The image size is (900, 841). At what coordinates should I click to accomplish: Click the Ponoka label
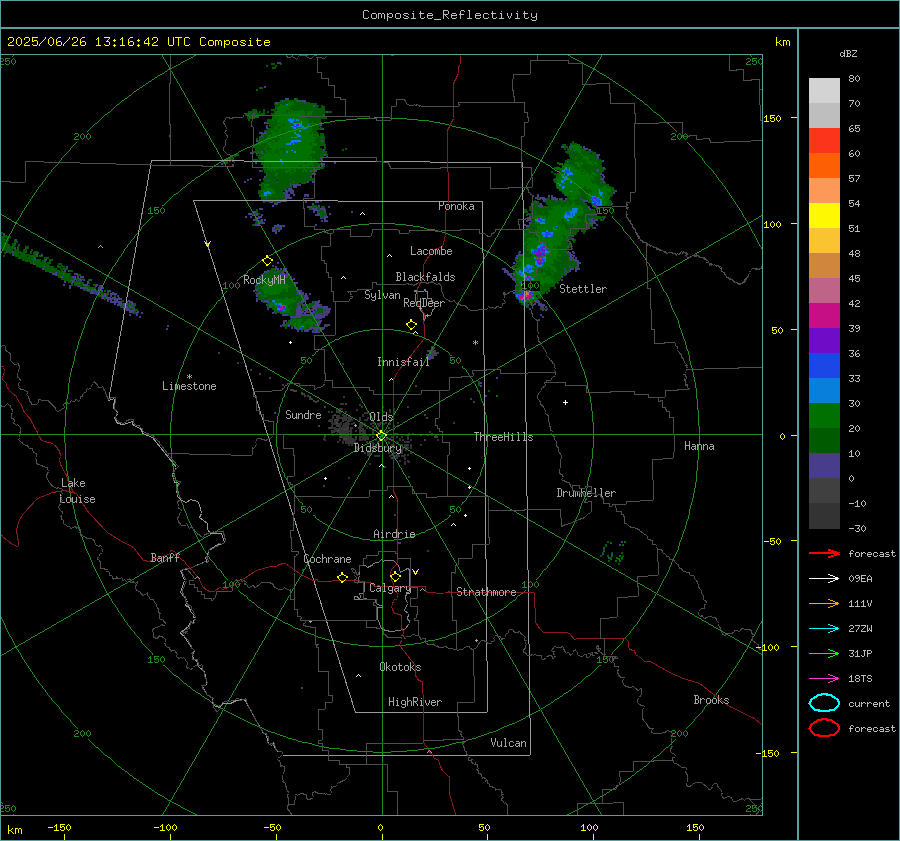click(456, 206)
